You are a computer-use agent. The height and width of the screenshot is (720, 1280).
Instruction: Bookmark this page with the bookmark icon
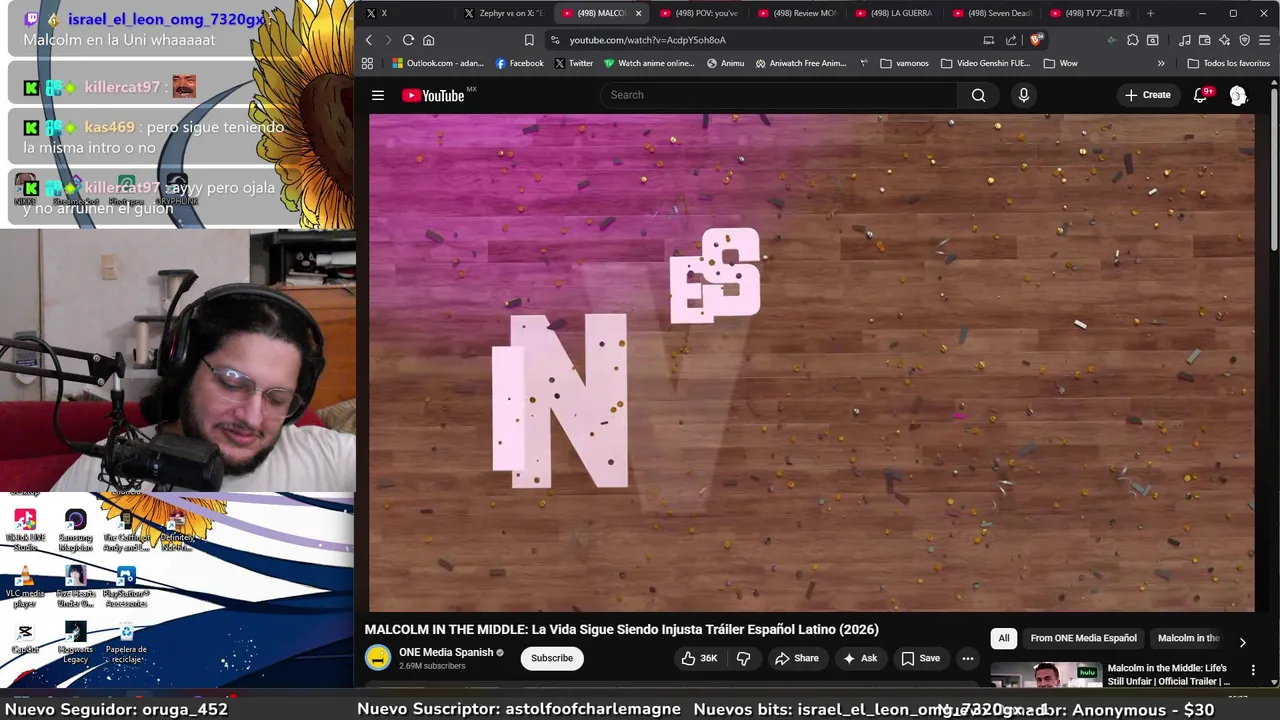[x=529, y=40]
